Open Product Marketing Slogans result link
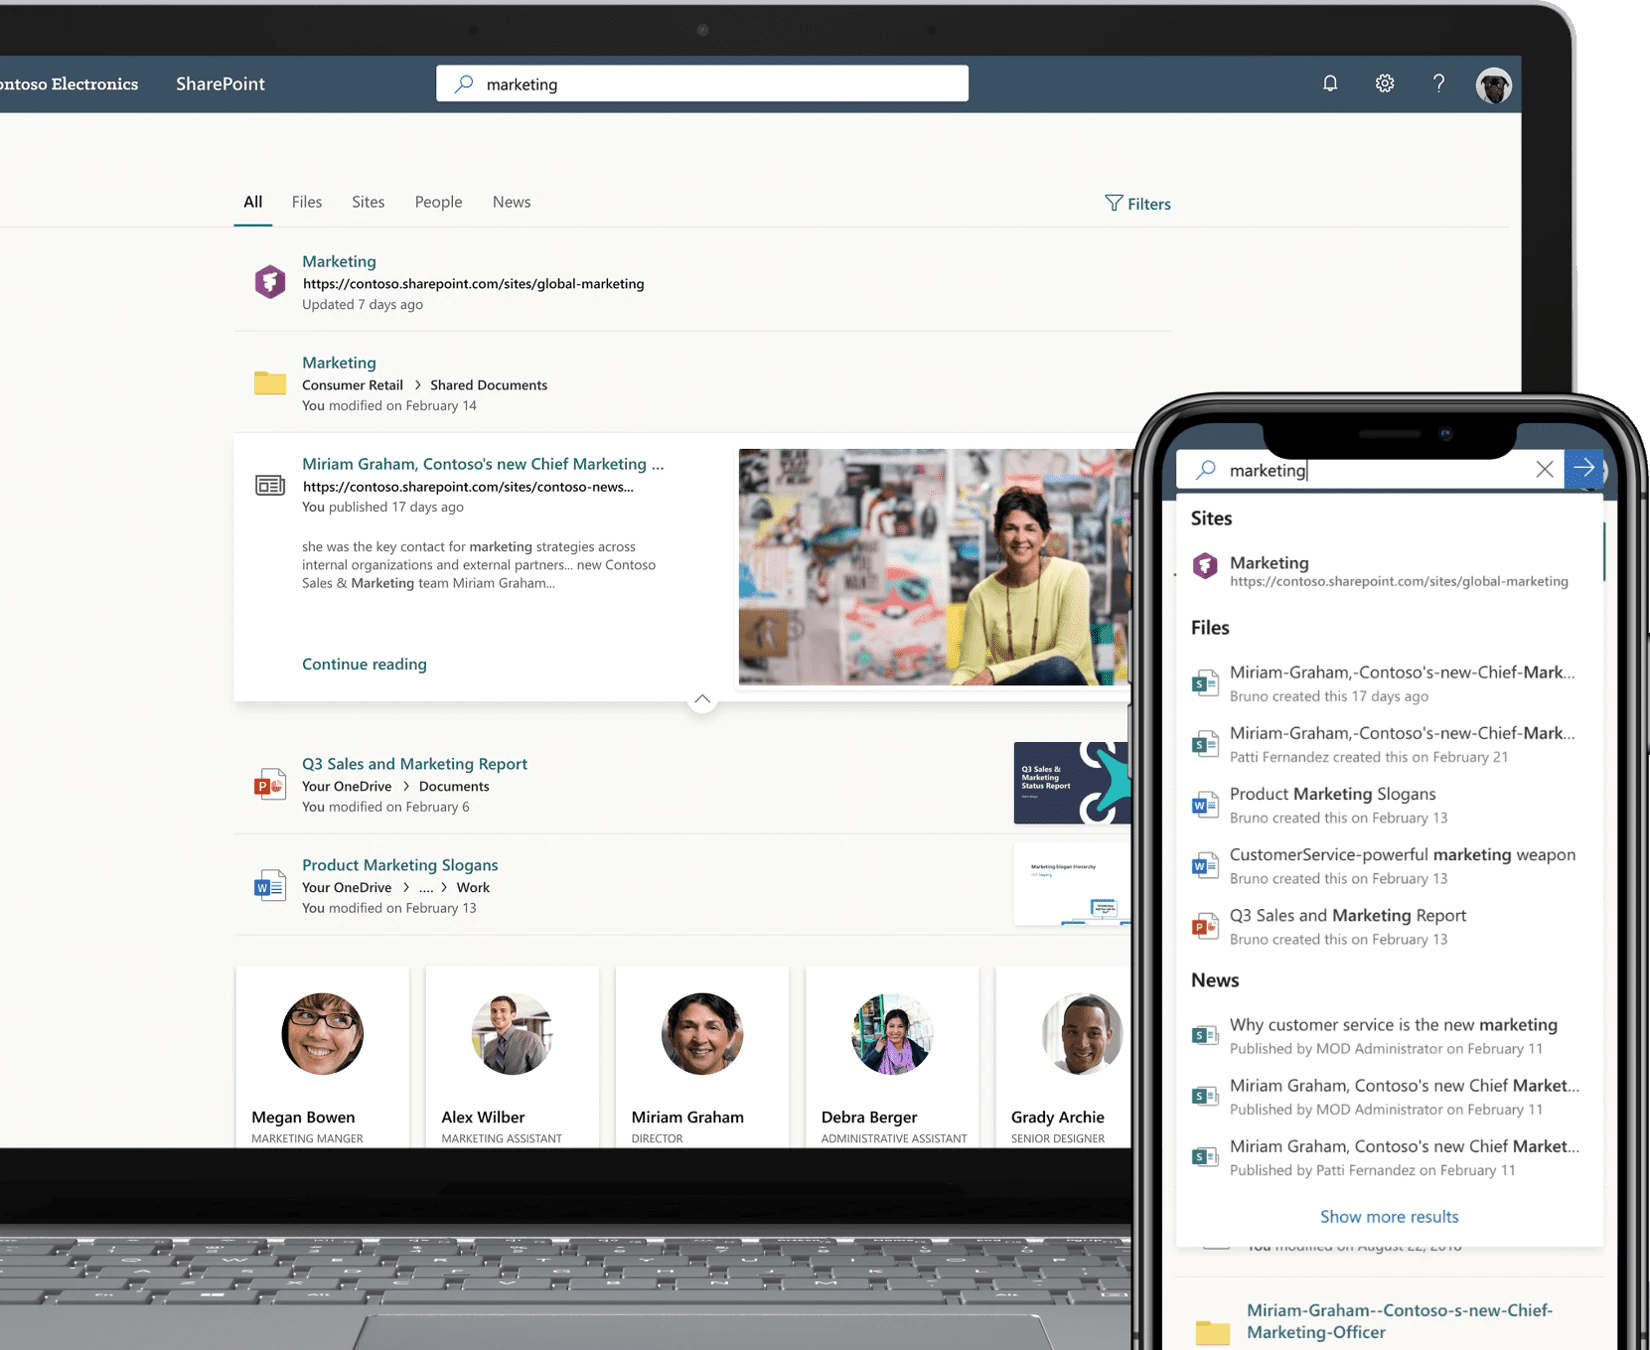Viewport: 1650px width, 1350px height. click(400, 865)
